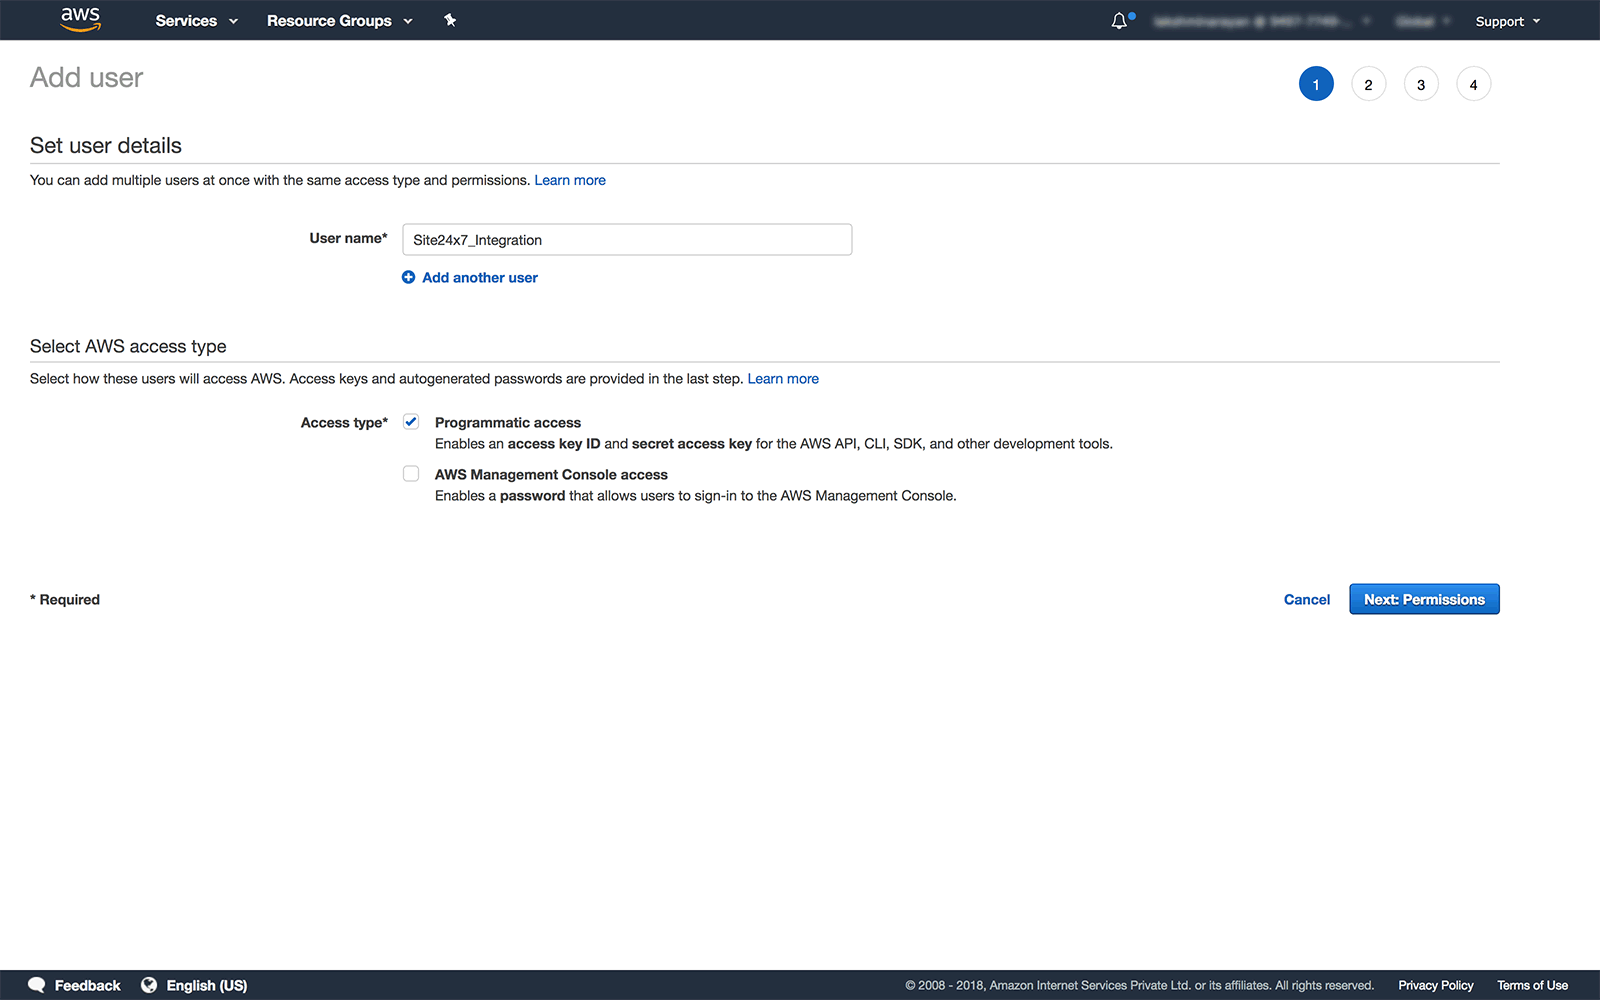
Task: Select step 3 circle in the progress indicator
Action: tap(1421, 84)
